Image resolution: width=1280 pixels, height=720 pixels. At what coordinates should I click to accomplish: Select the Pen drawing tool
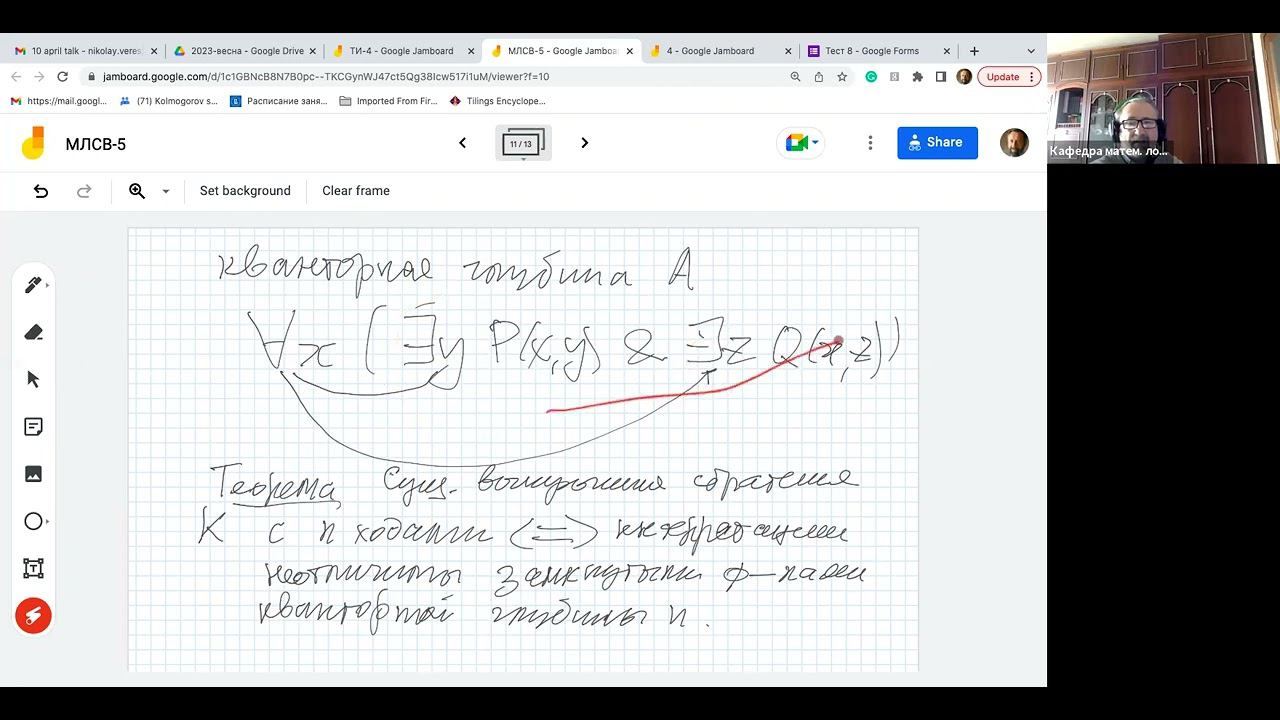[32, 285]
